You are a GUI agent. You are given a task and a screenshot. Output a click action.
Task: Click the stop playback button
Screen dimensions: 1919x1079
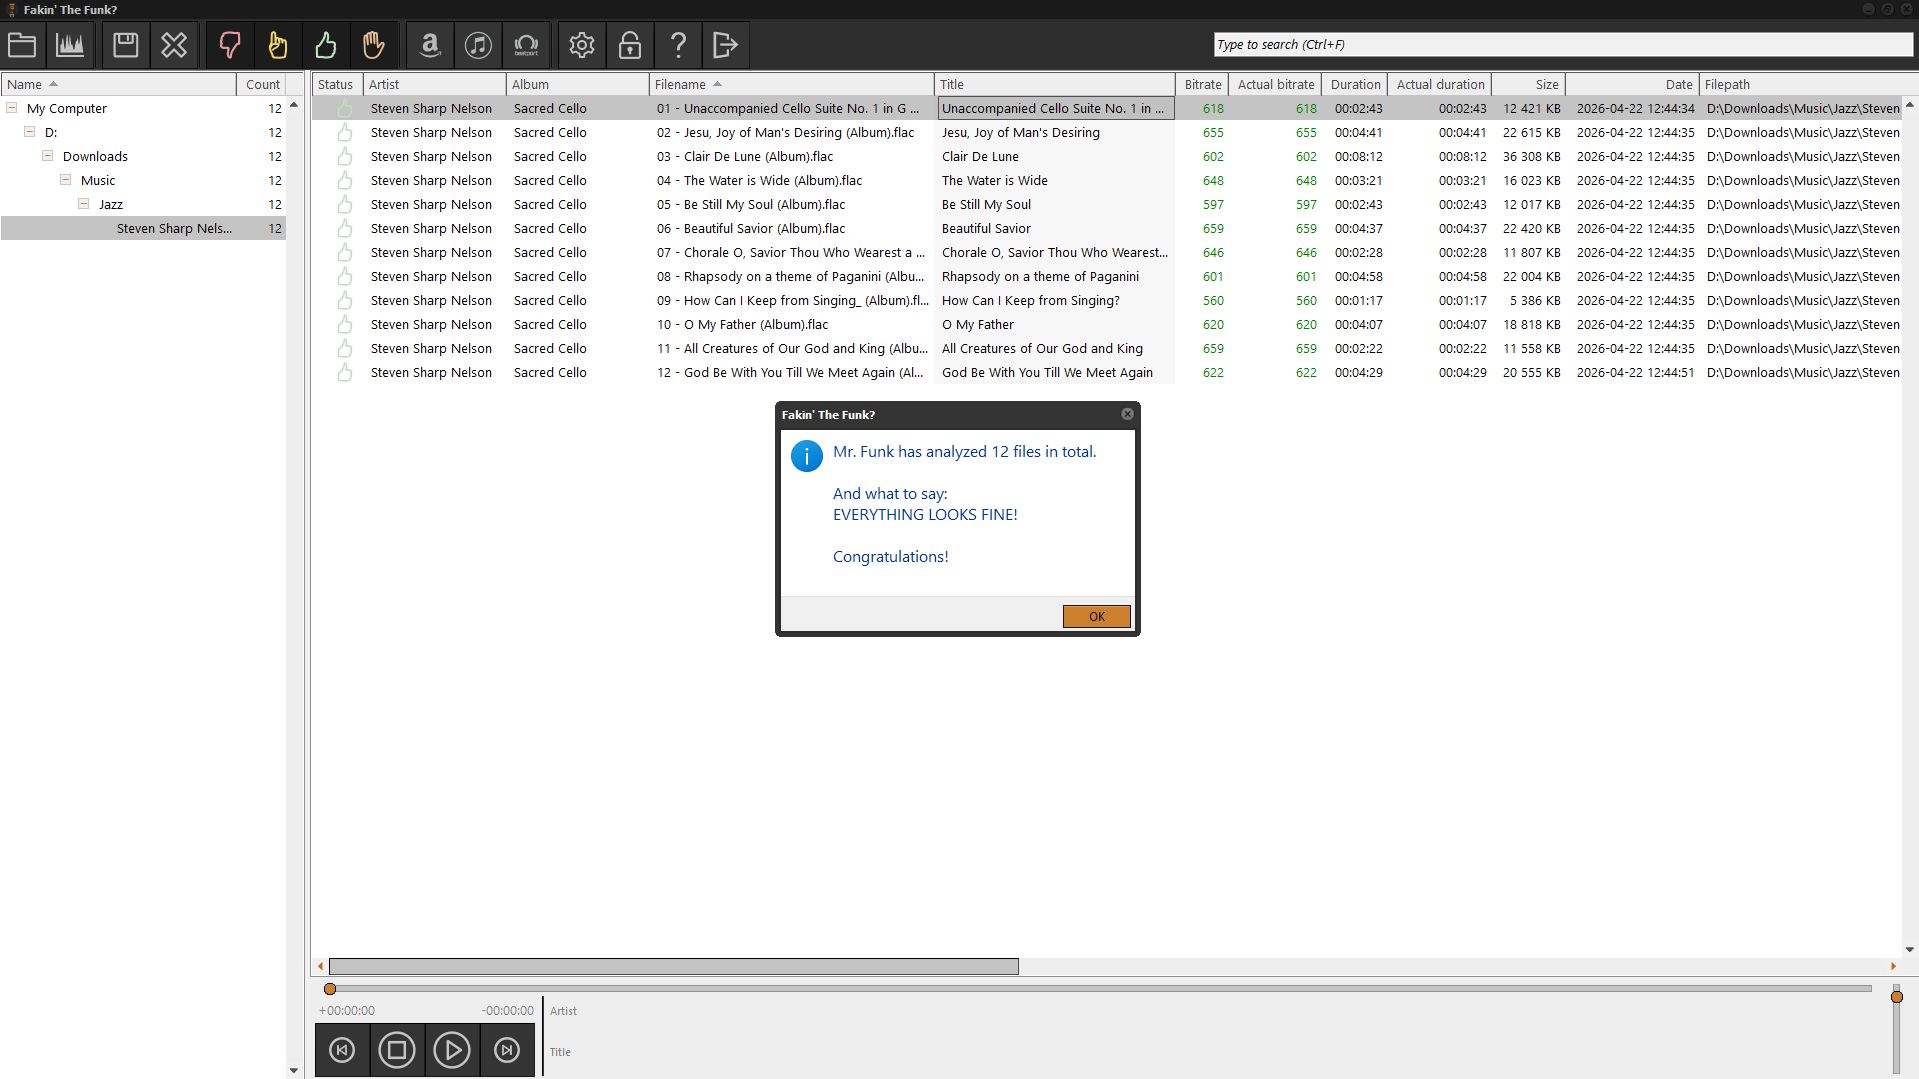point(397,1050)
